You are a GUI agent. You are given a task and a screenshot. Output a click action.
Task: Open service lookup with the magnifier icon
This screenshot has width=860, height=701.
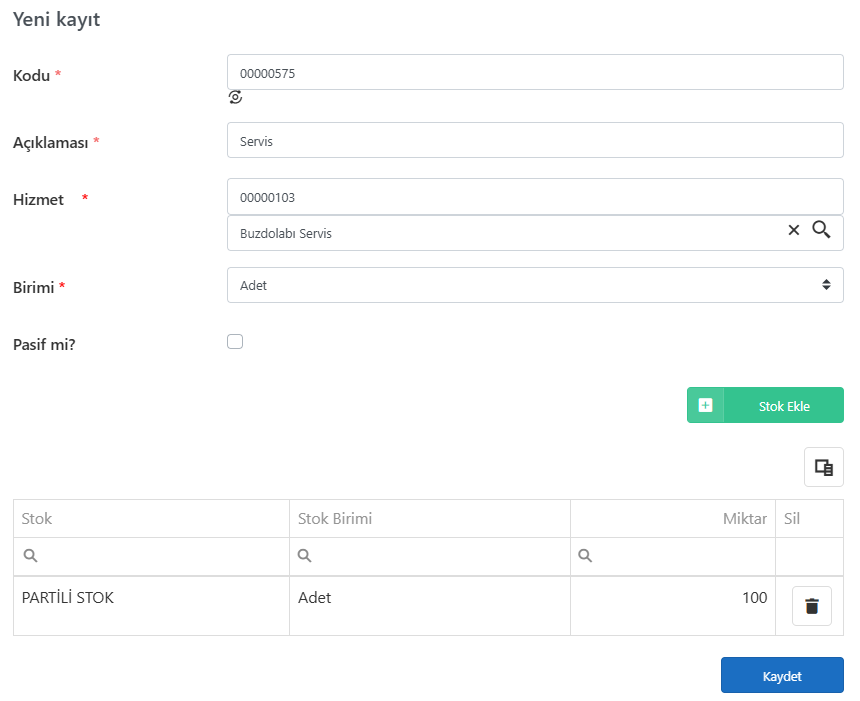821,229
